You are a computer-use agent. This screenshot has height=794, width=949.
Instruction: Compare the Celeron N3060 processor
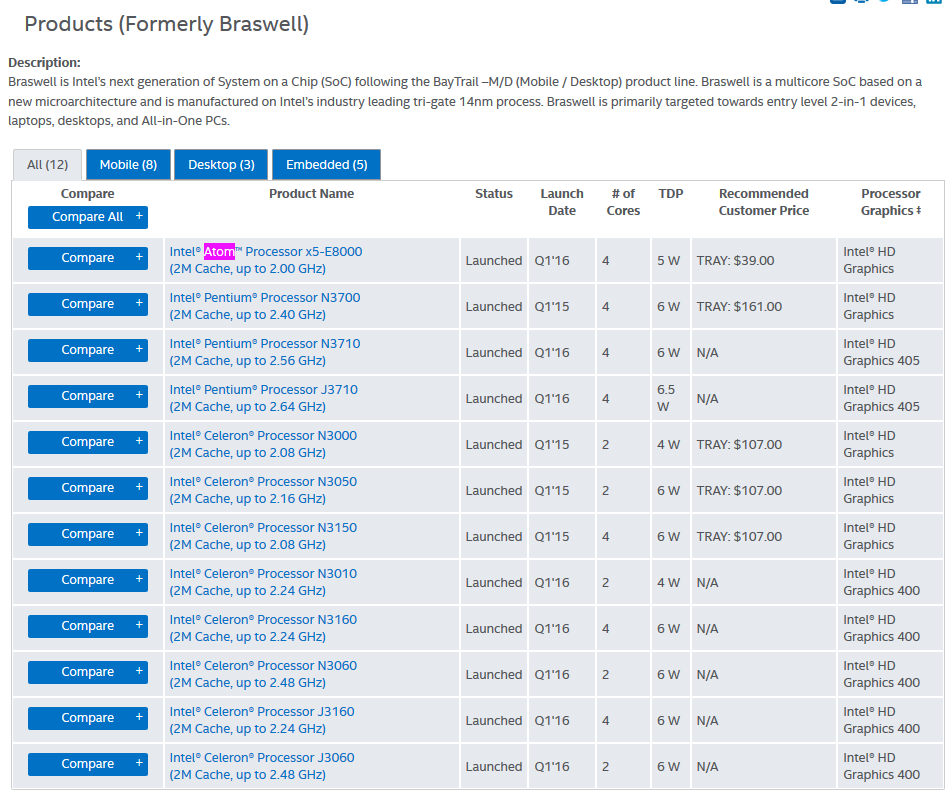[x=88, y=672]
